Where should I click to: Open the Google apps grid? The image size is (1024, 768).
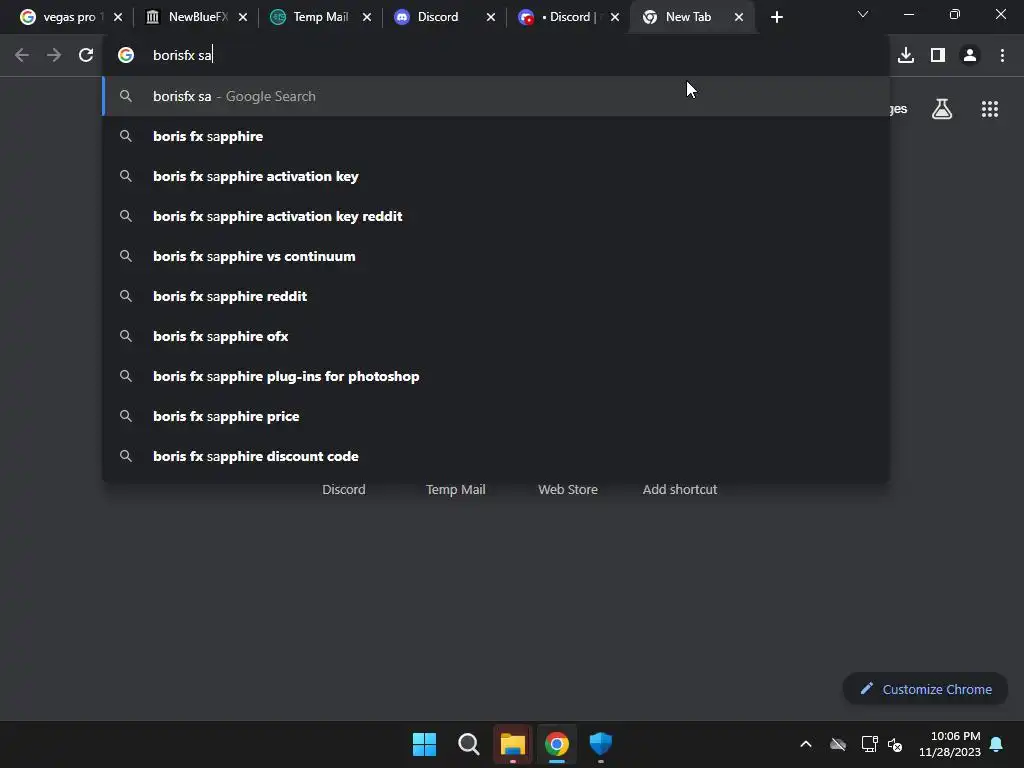(x=990, y=109)
